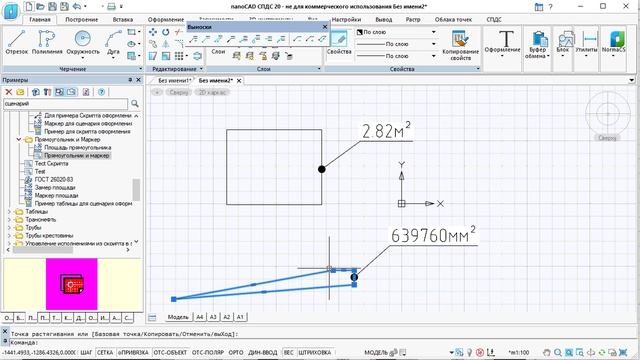Click the open file folder icon
640x360 pixels.
40,6
